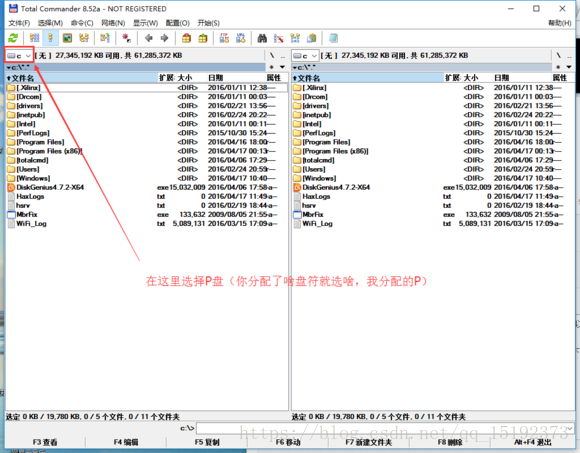Screen dimensions: 580x453
Task: Open the 开始(S) menu
Action: [x=208, y=23]
